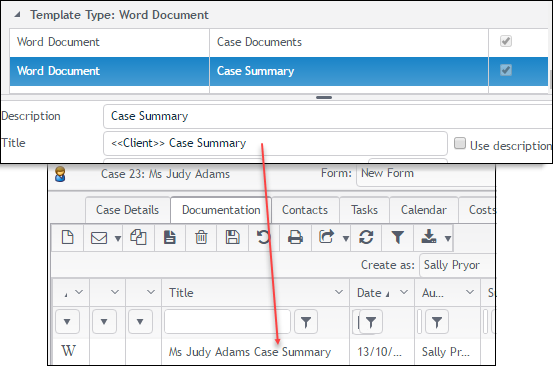Image resolution: width=553 pixels, height=366 pixels.
Task: Open the email dropdown arrow
Action: [x=118, y=239]
